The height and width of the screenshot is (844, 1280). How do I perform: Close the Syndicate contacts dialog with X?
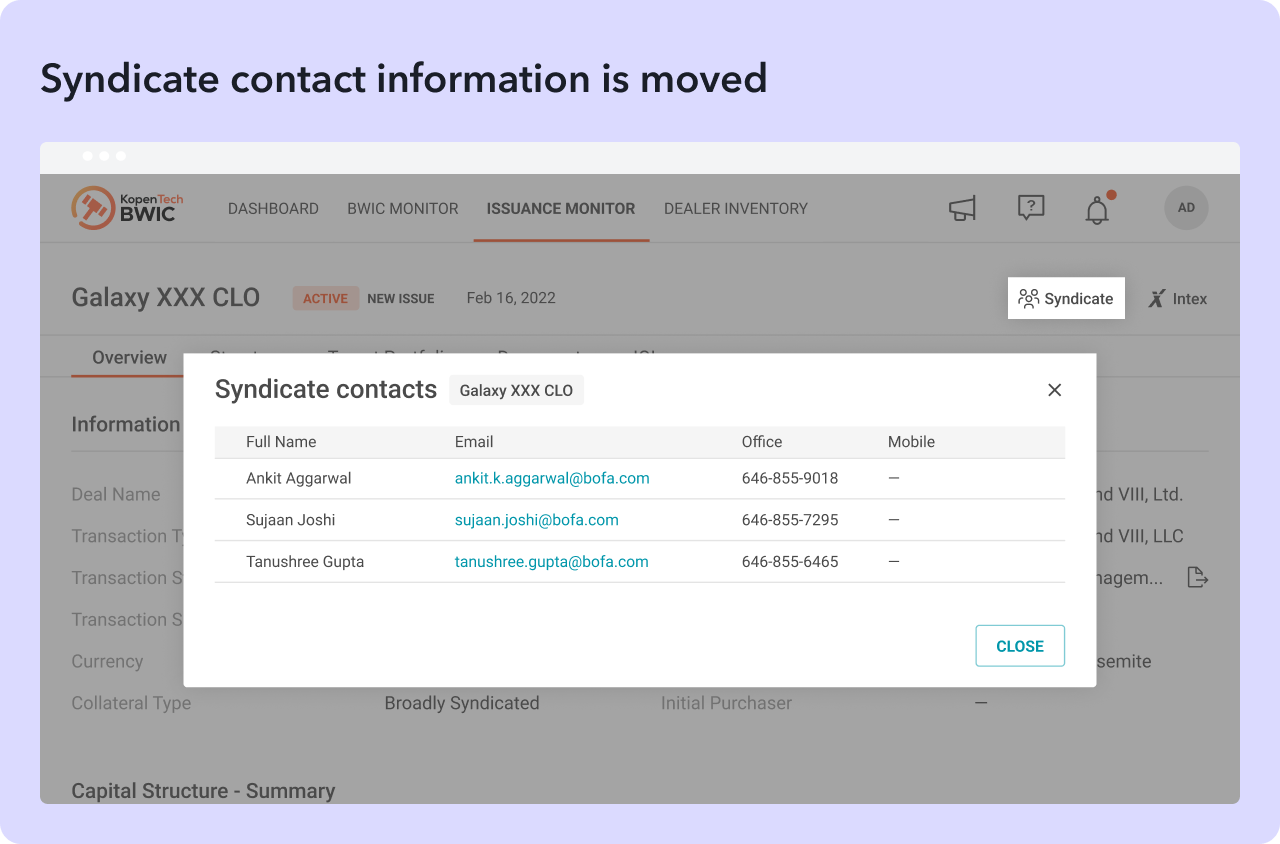(x=1054, y=390)
